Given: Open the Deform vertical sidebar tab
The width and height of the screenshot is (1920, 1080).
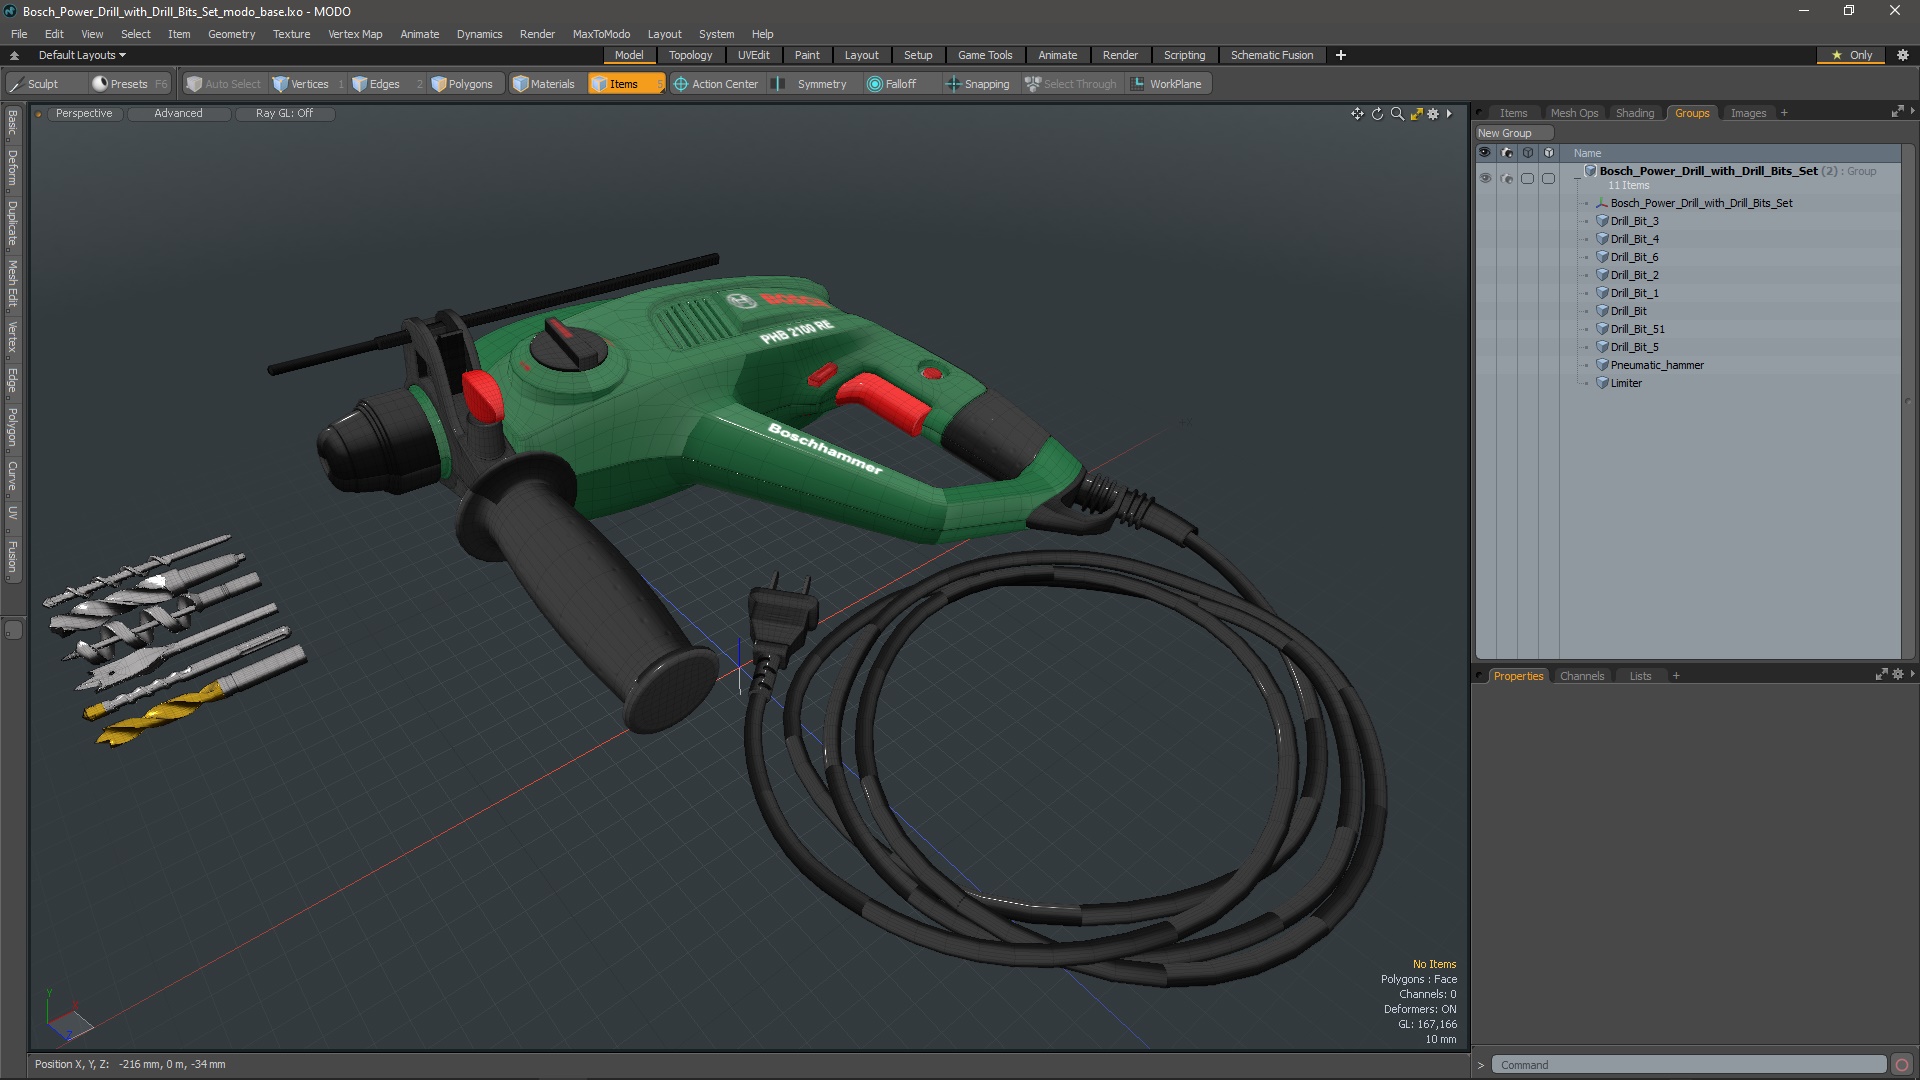Looking at the screenshot, I should tap(12, 168).
